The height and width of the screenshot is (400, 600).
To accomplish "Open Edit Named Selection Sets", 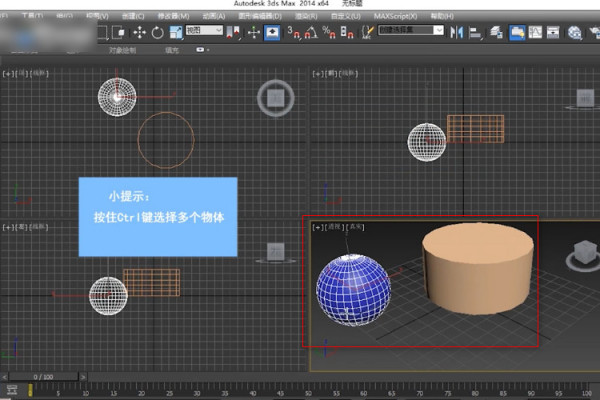I will pyautogui.click(x=367, y=33).
